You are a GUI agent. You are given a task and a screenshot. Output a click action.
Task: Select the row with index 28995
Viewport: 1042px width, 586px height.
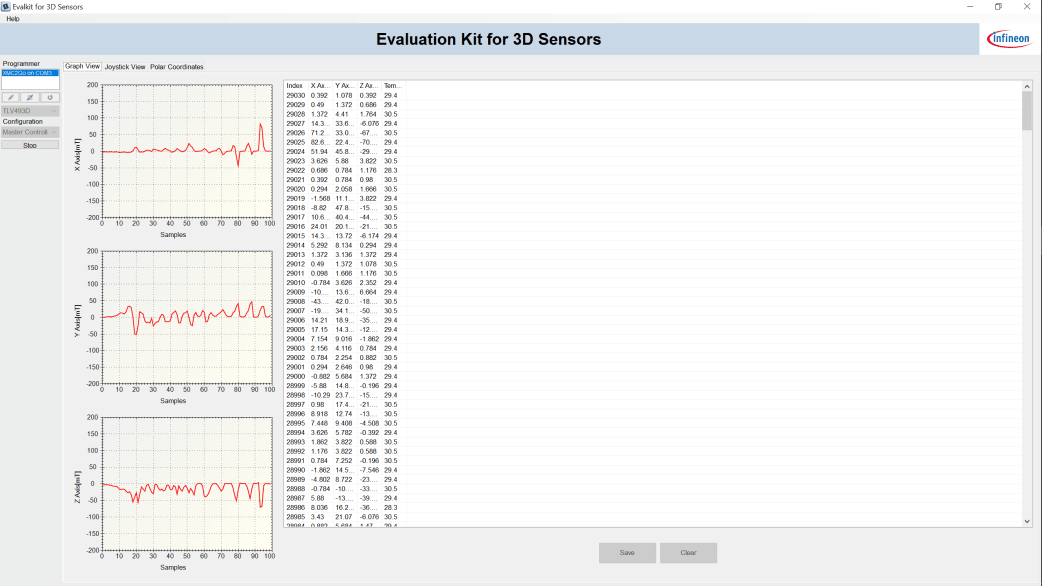(344, 423)
